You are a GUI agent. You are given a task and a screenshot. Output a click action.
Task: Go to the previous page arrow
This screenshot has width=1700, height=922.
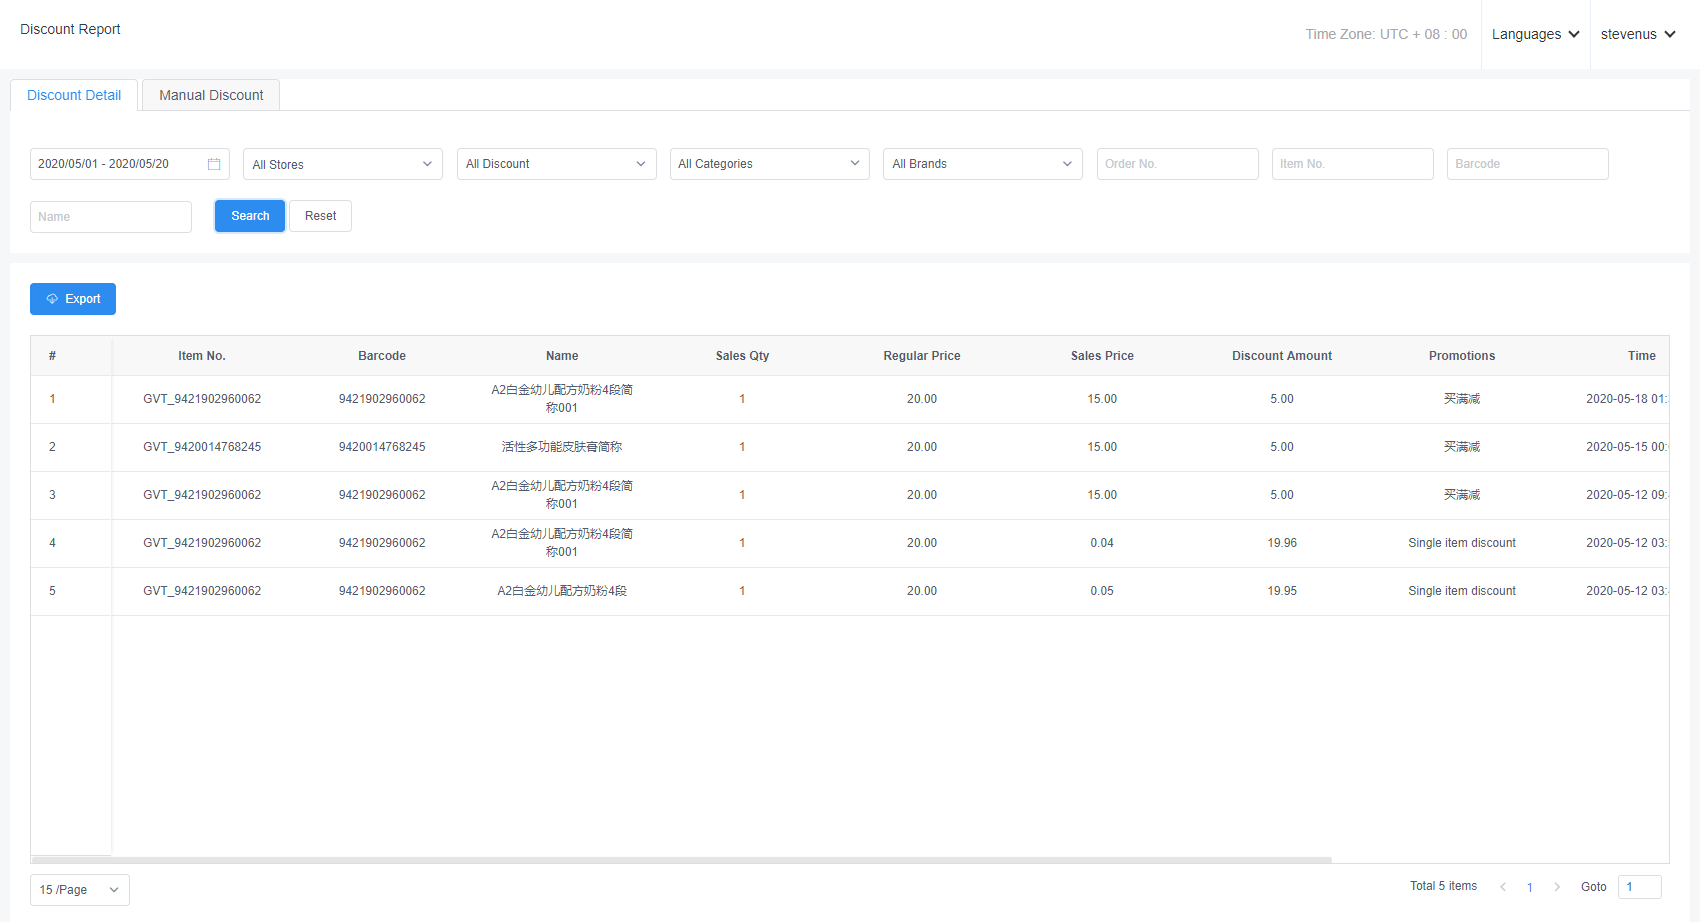[1502, 887]
